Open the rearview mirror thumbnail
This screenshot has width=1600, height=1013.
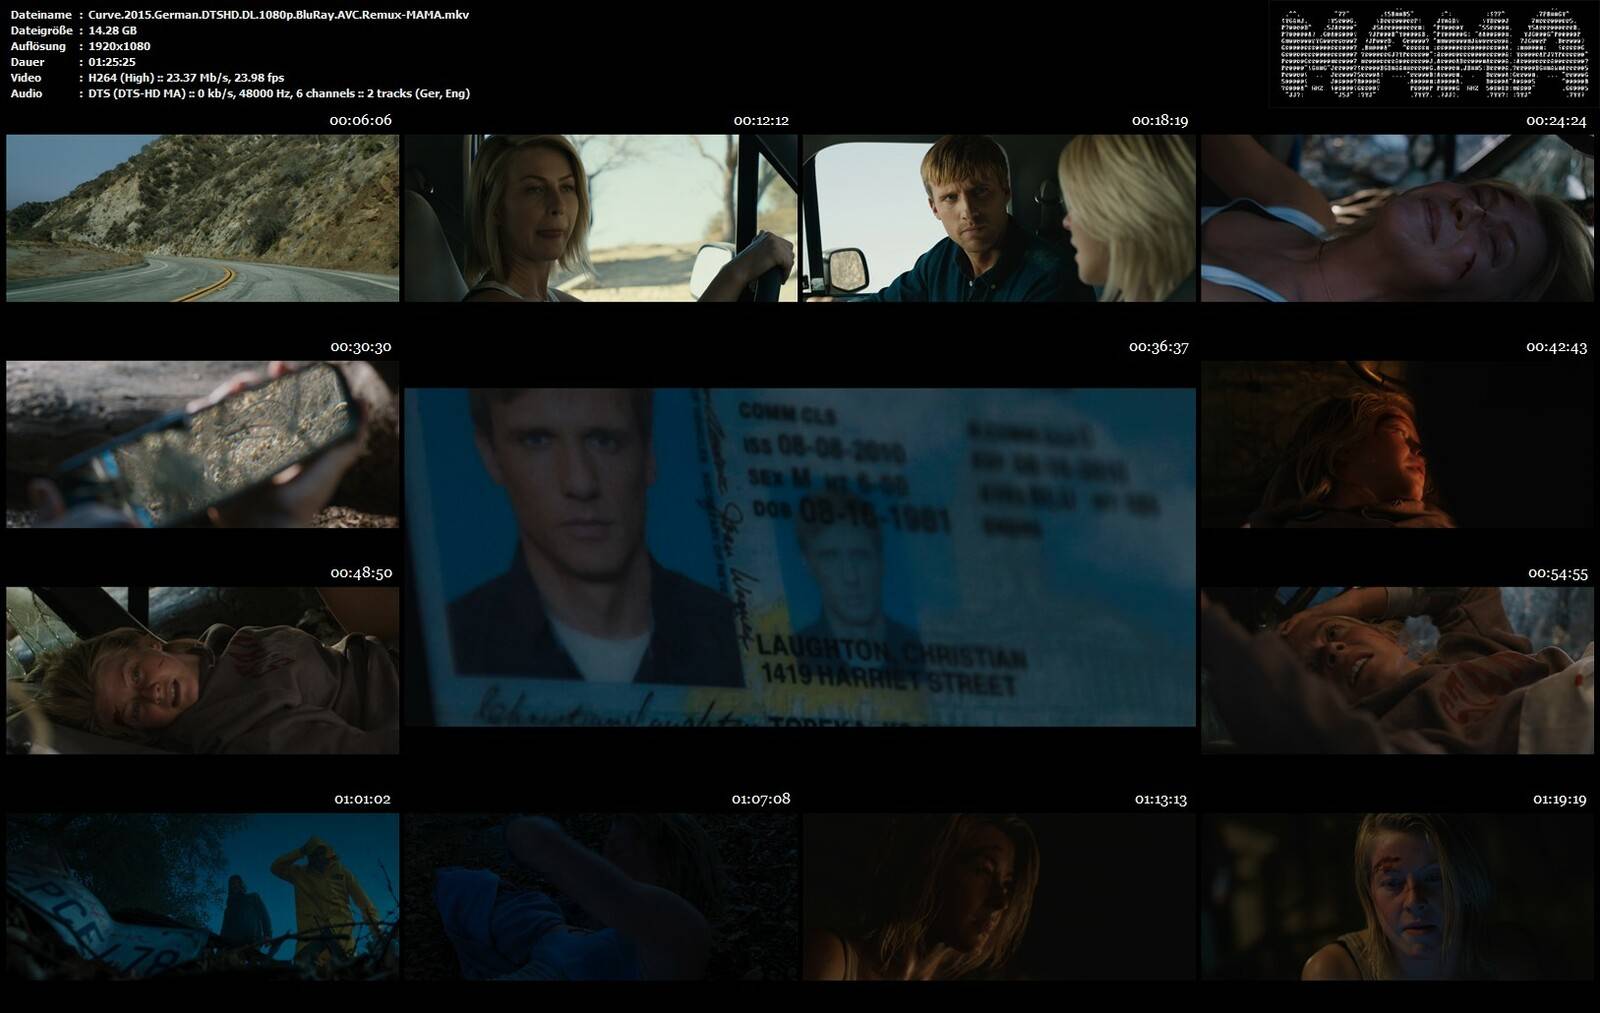coord(203,444)
